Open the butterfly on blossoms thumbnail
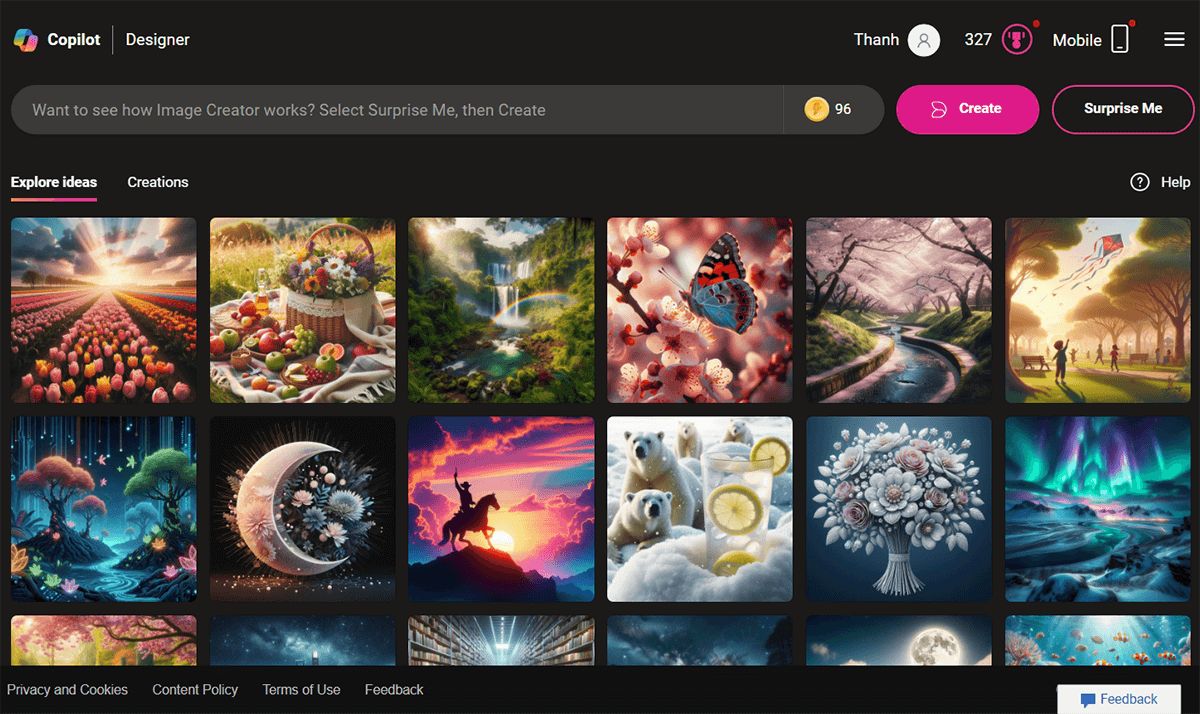Image resolution: width=1200 pixels, height=714 pixels. click(x=700, y=310)
